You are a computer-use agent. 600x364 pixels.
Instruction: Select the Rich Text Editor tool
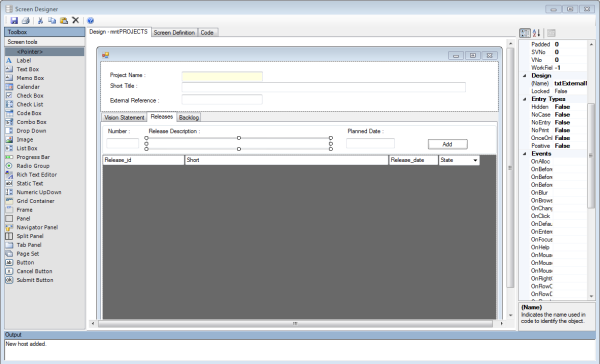click(x=45, y=175)
